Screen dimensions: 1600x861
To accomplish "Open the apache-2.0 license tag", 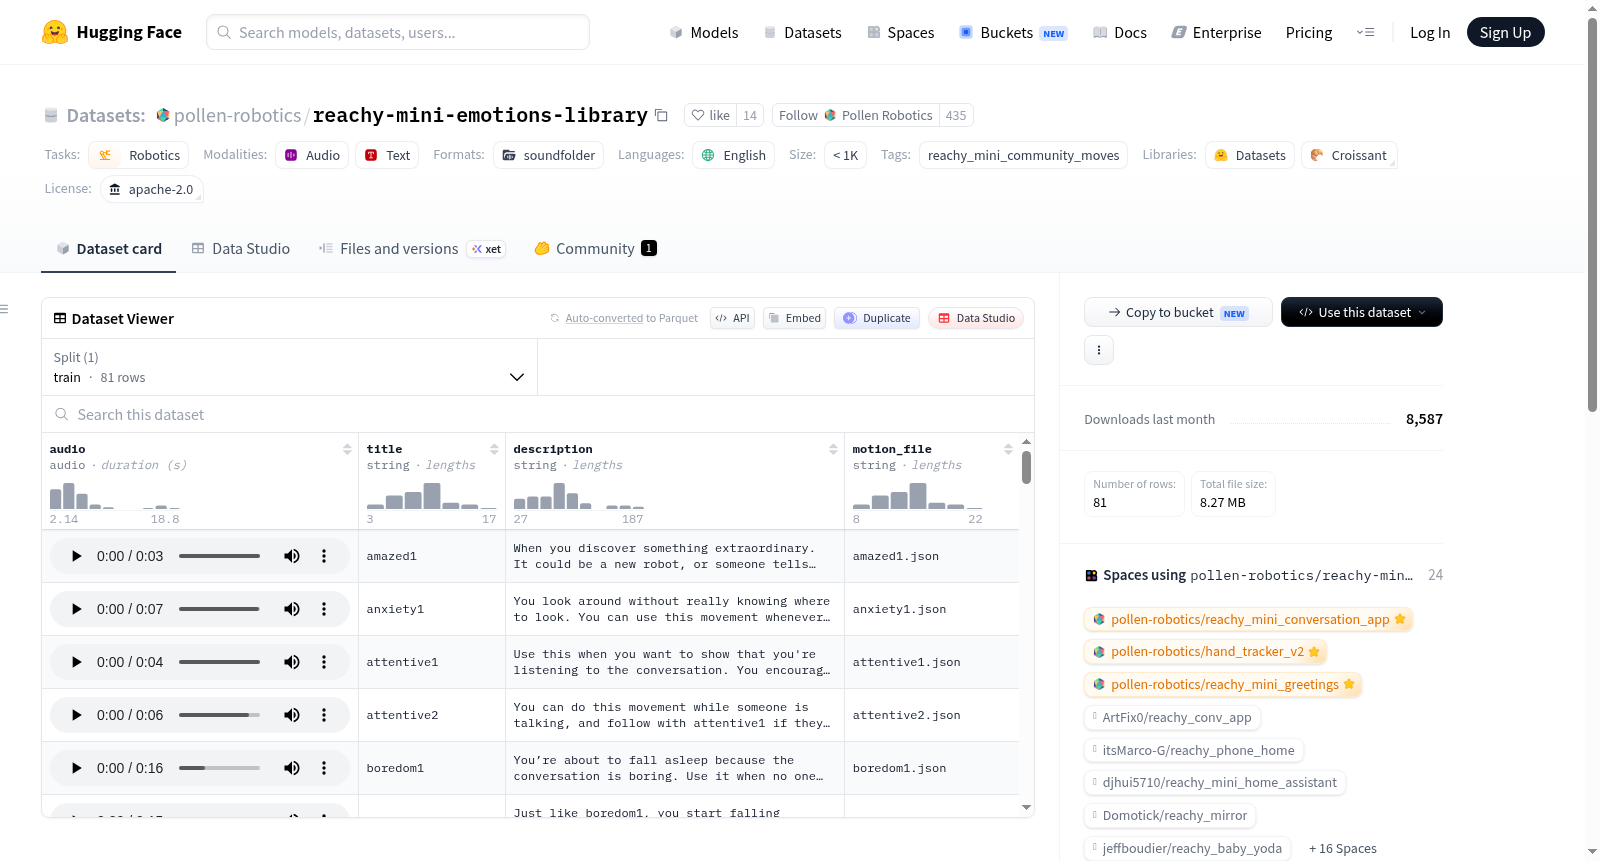I will tap(151, 189).
